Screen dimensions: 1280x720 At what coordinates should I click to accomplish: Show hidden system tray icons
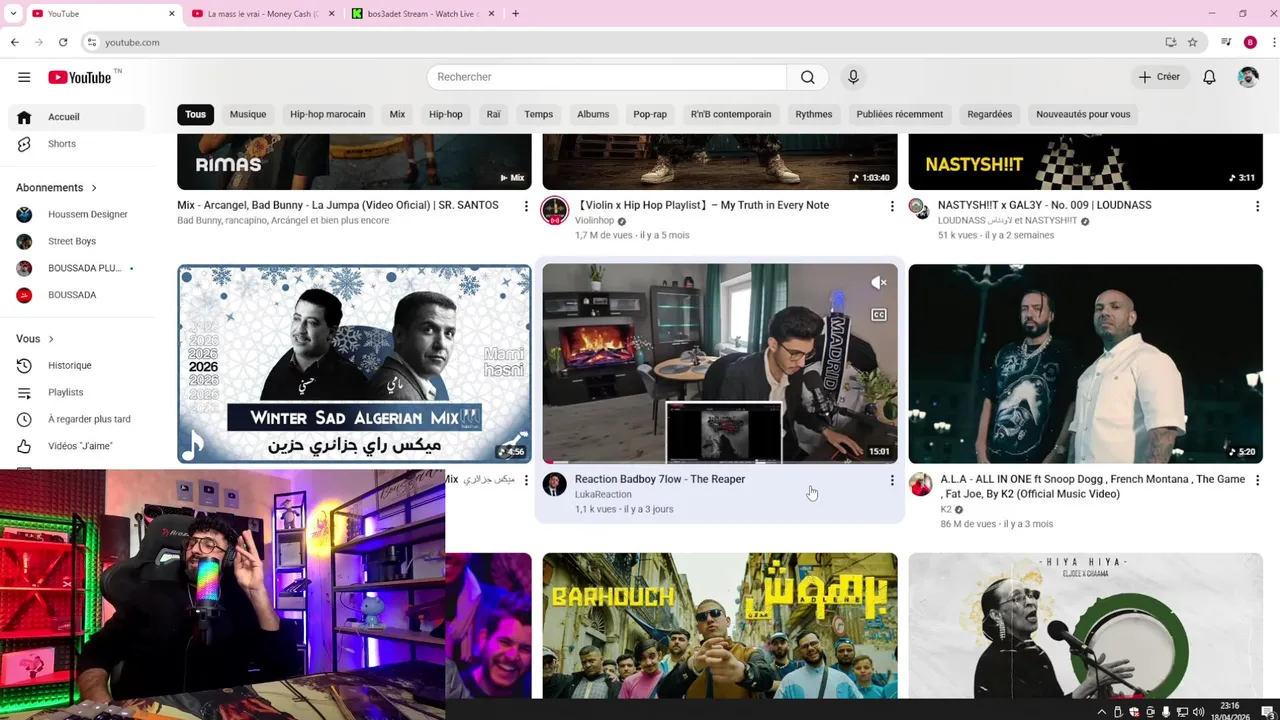(1102, 712)
